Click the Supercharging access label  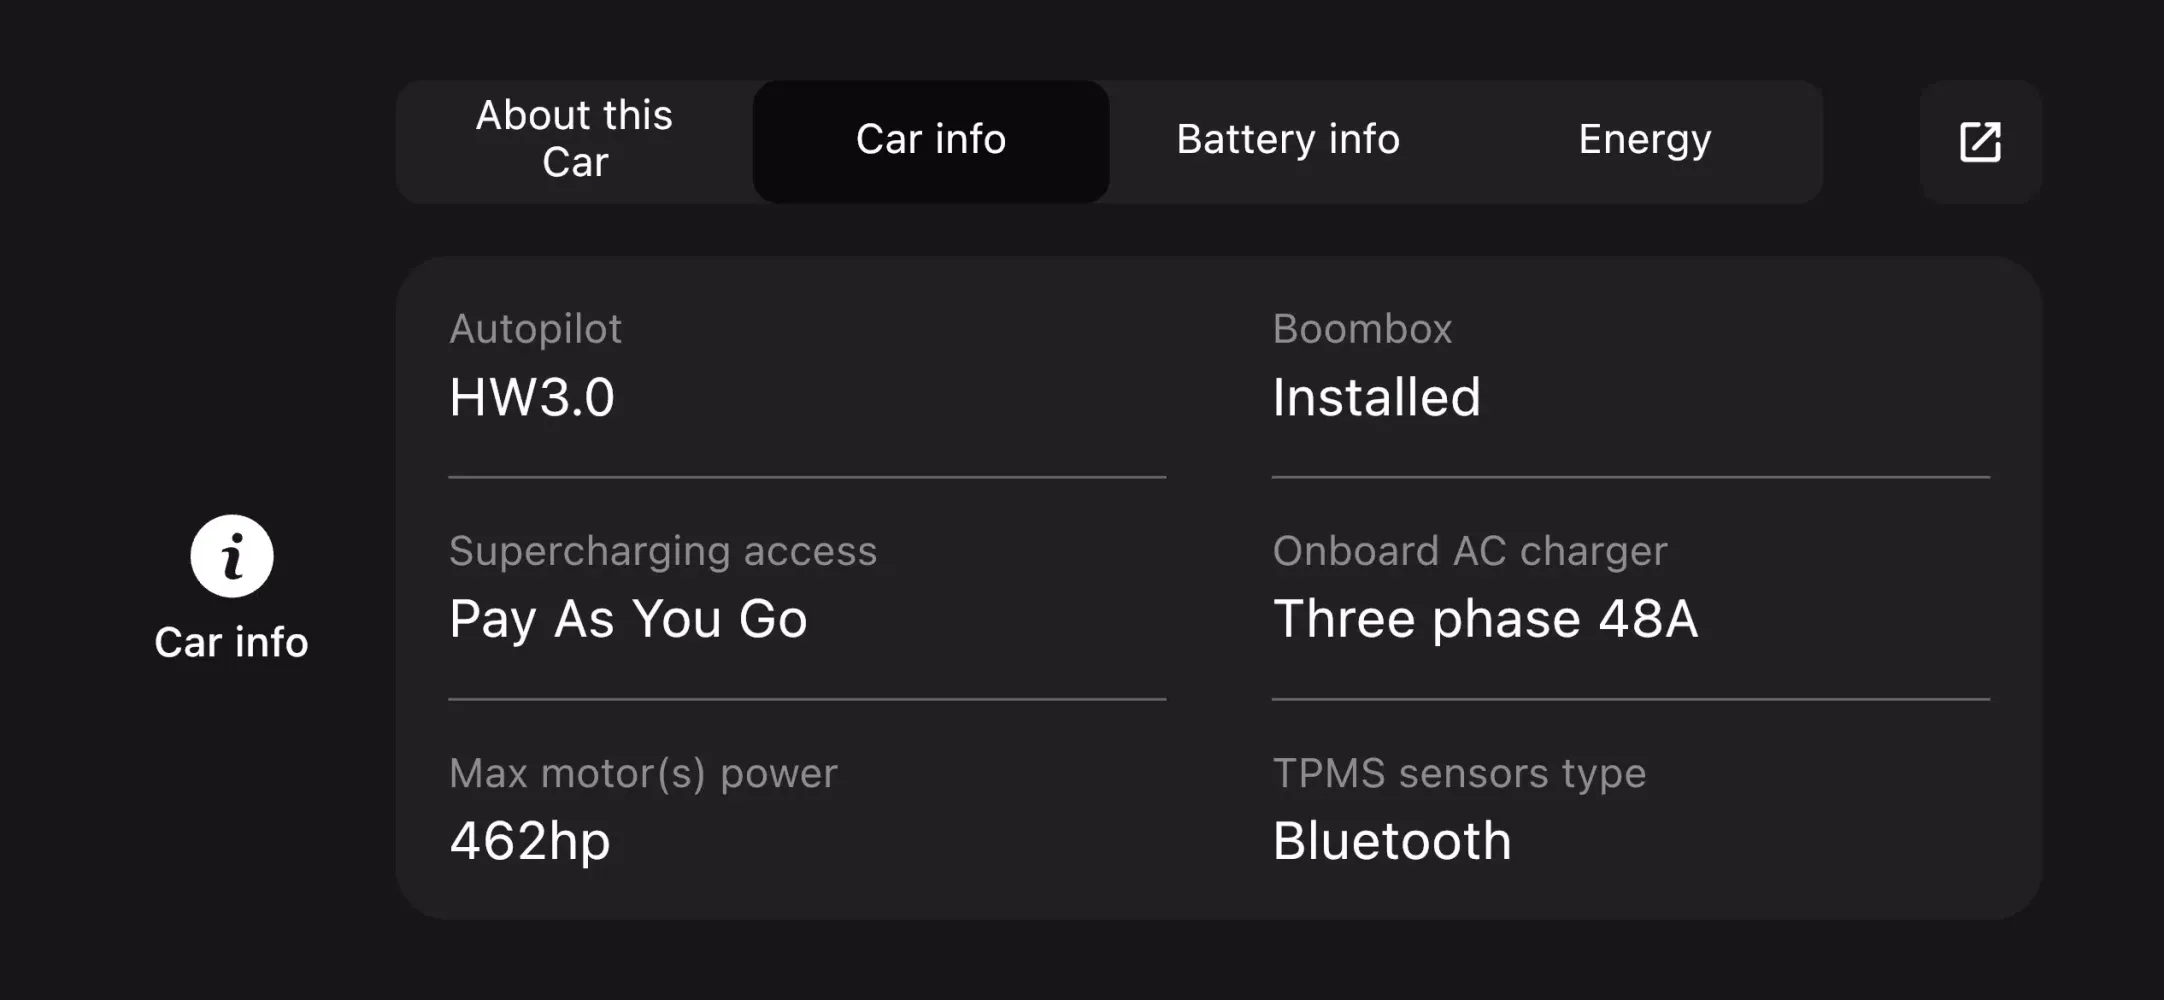[663, 550]
